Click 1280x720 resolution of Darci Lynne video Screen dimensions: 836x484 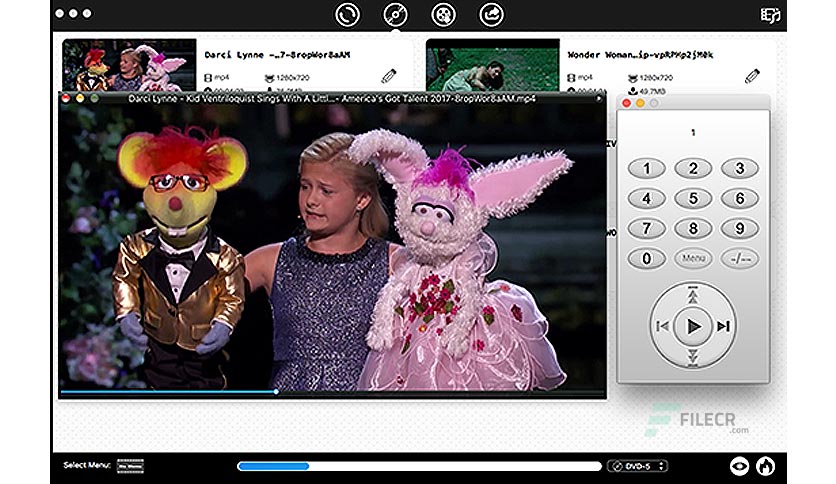pyautogui.click(x=293, y=78)
